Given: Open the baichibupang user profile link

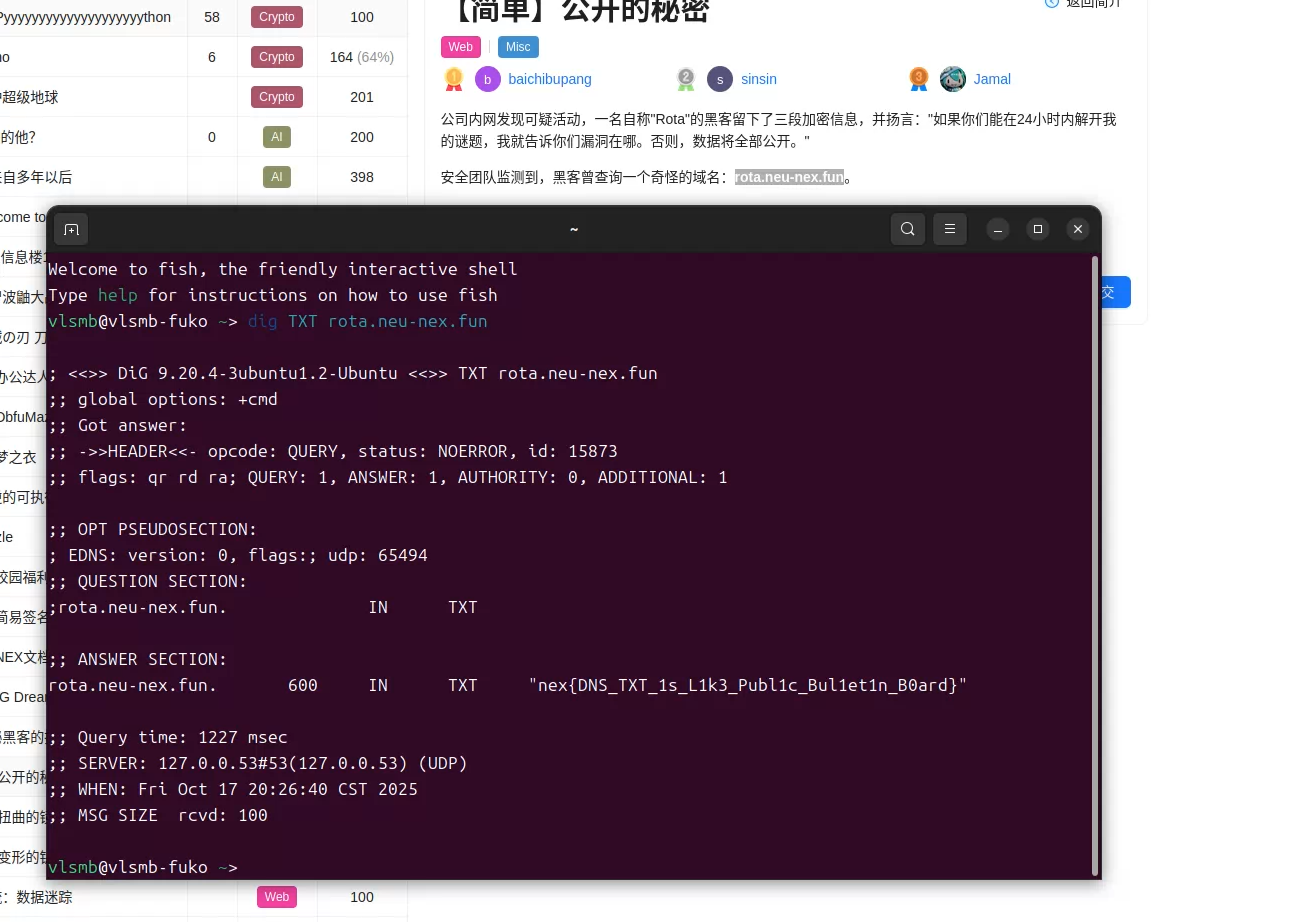Looking at the screenshot, I should pos(549,79).
